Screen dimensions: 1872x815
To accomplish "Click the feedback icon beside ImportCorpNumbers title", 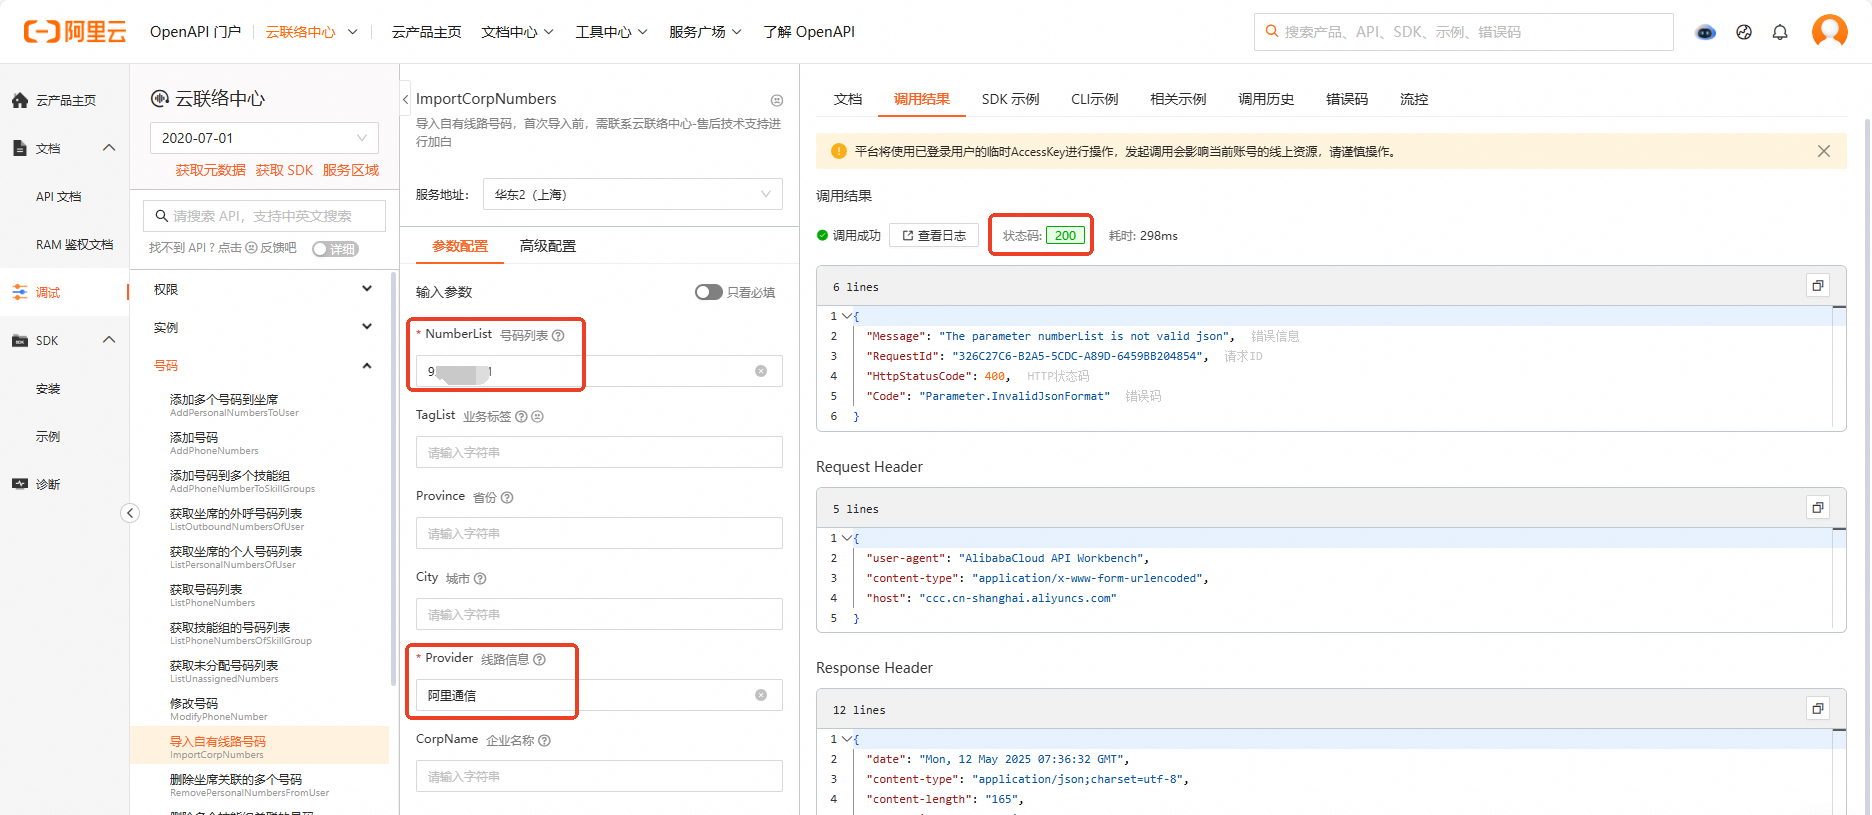I will pos(777,100).
